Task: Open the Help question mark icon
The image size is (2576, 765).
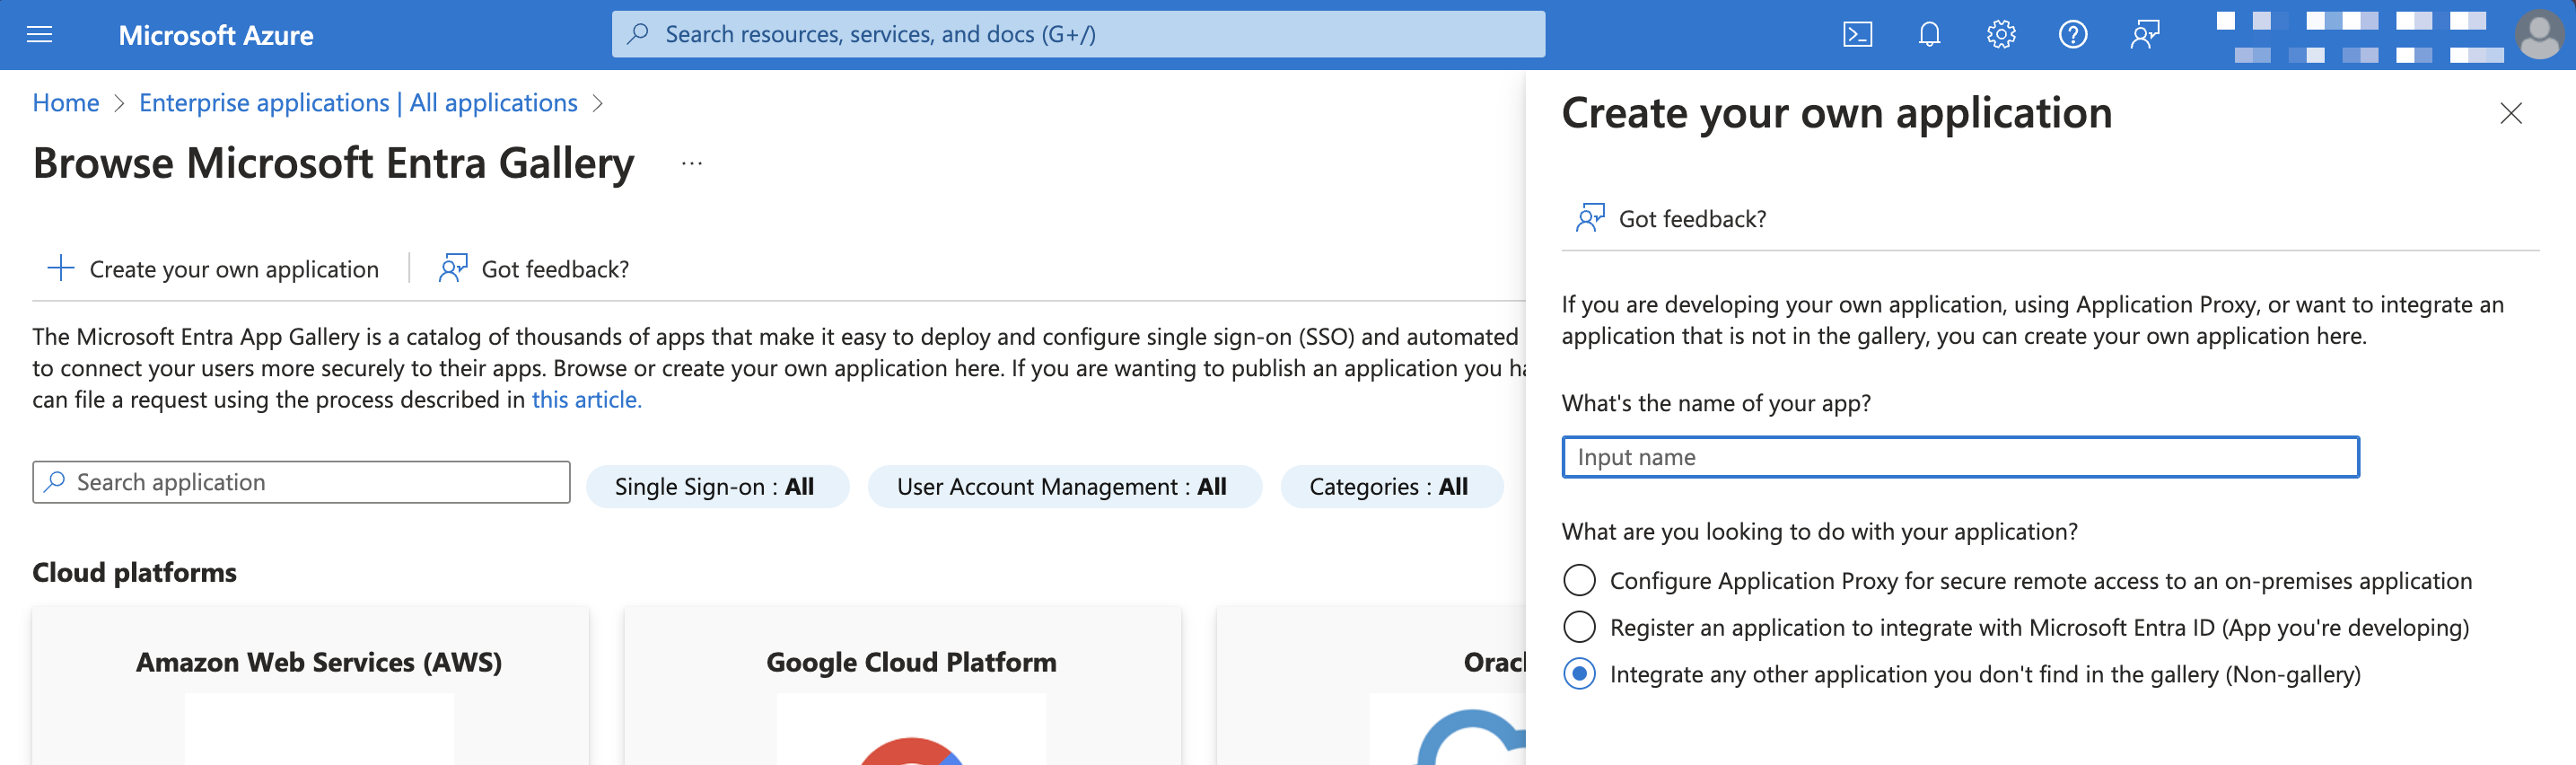Action: pyautogui.click(x=2072, y=35)
